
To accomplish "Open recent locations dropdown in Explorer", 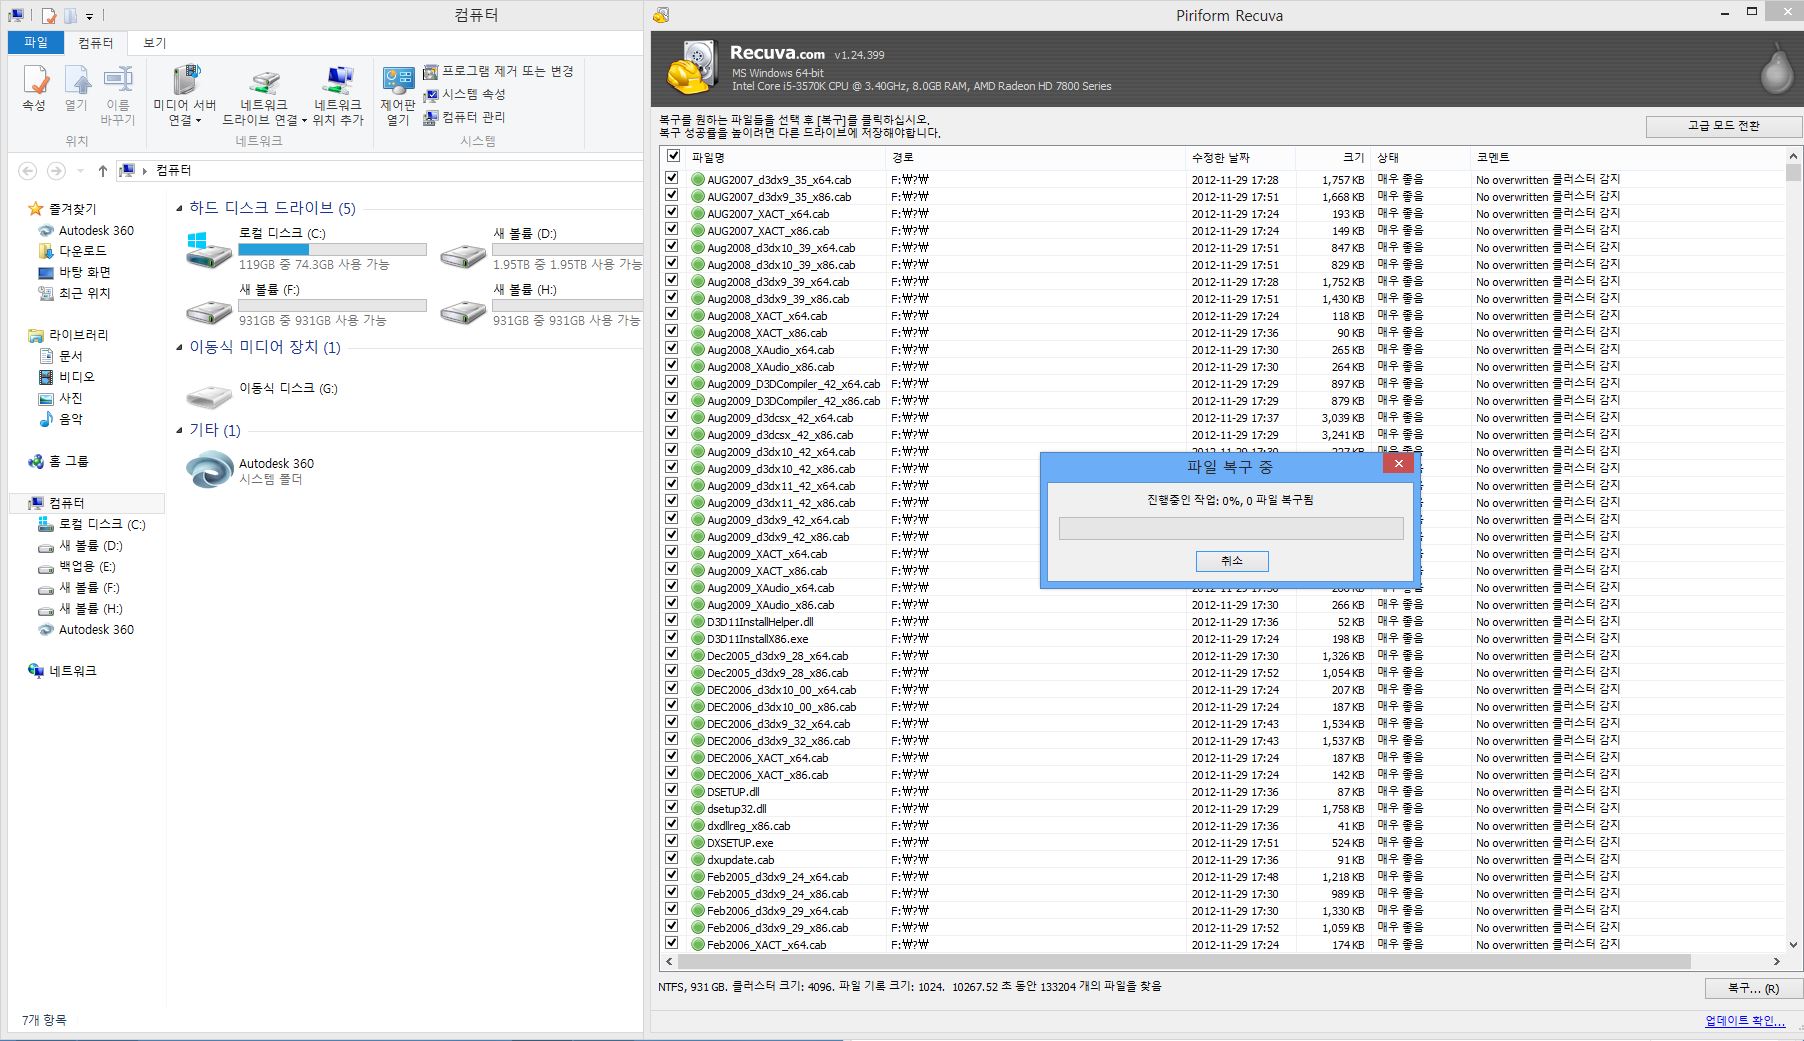I will (x=80, y=171).
